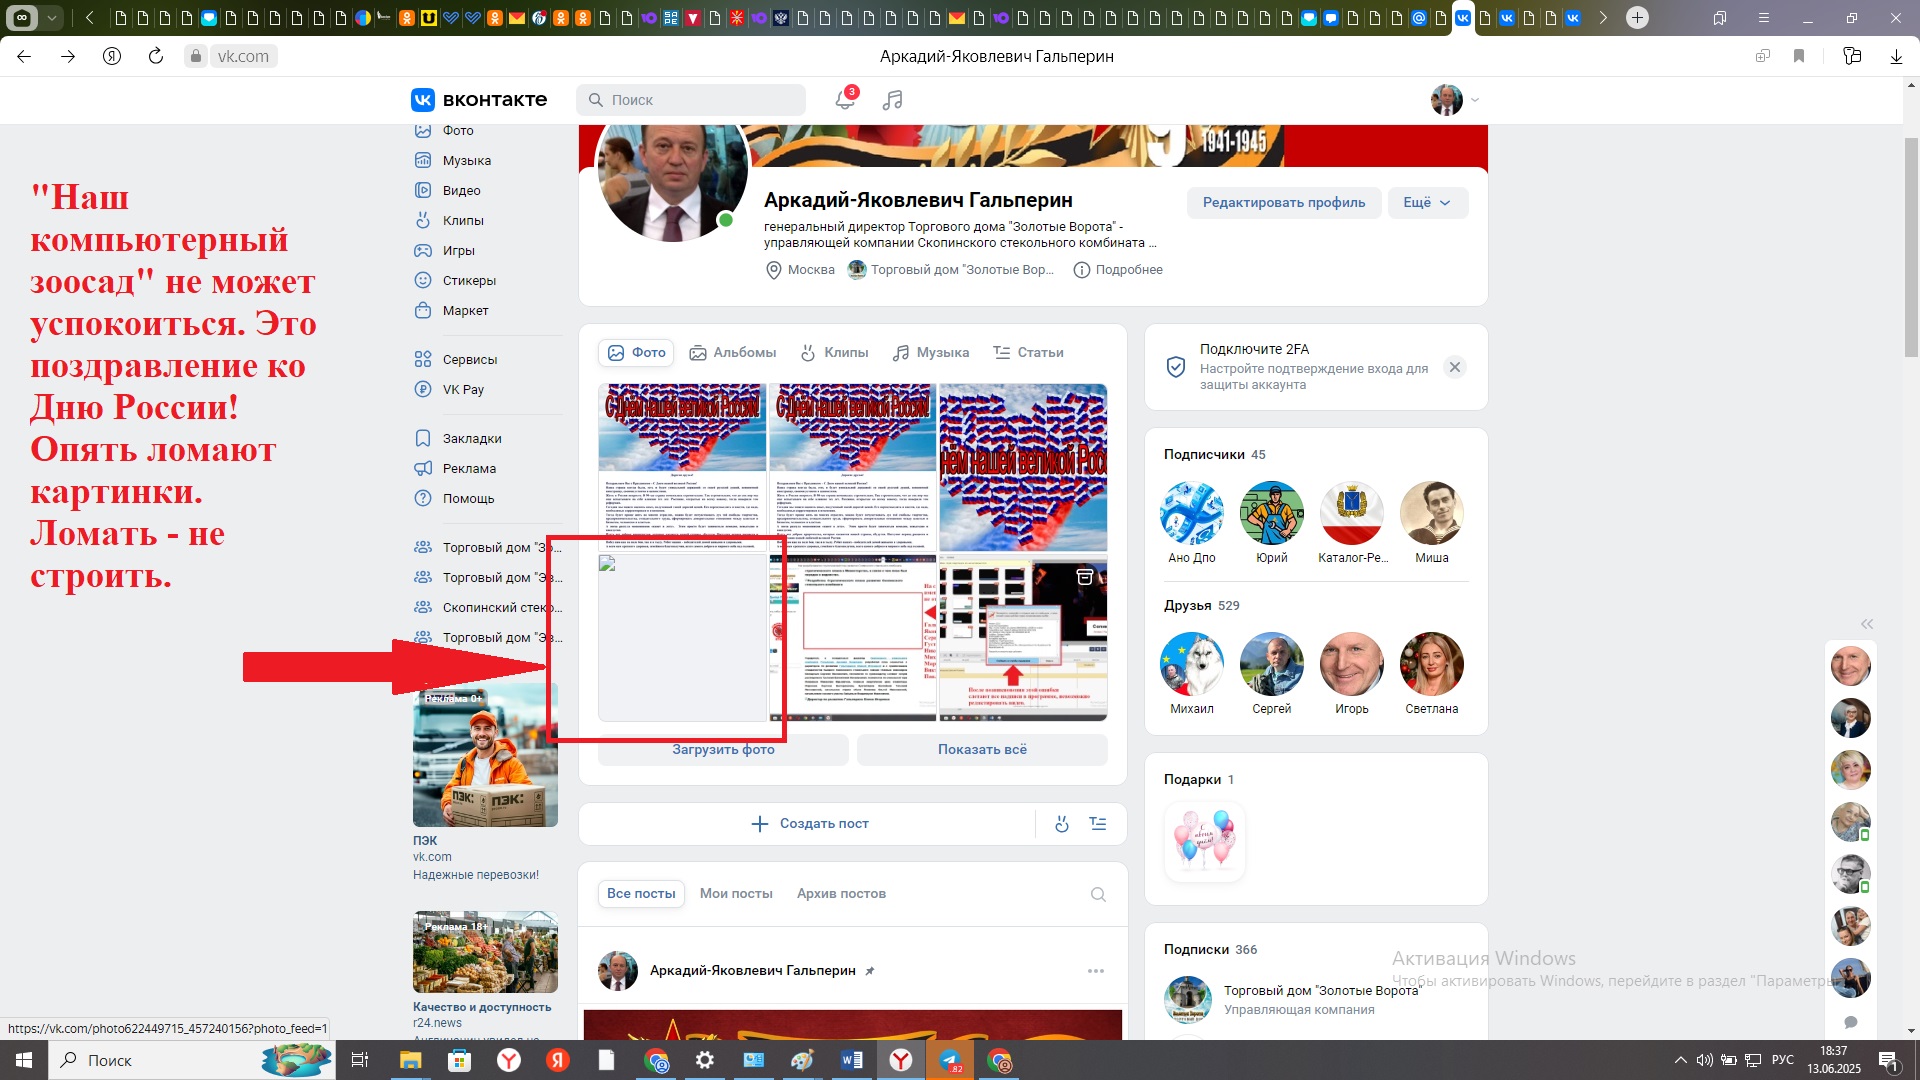Open post options three dots menu
This screenshot has height=1080, width=1920.
point(1096,971)
